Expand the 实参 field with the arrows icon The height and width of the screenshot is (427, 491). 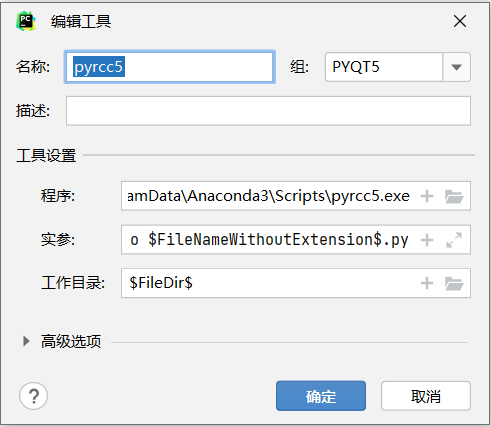454,240
